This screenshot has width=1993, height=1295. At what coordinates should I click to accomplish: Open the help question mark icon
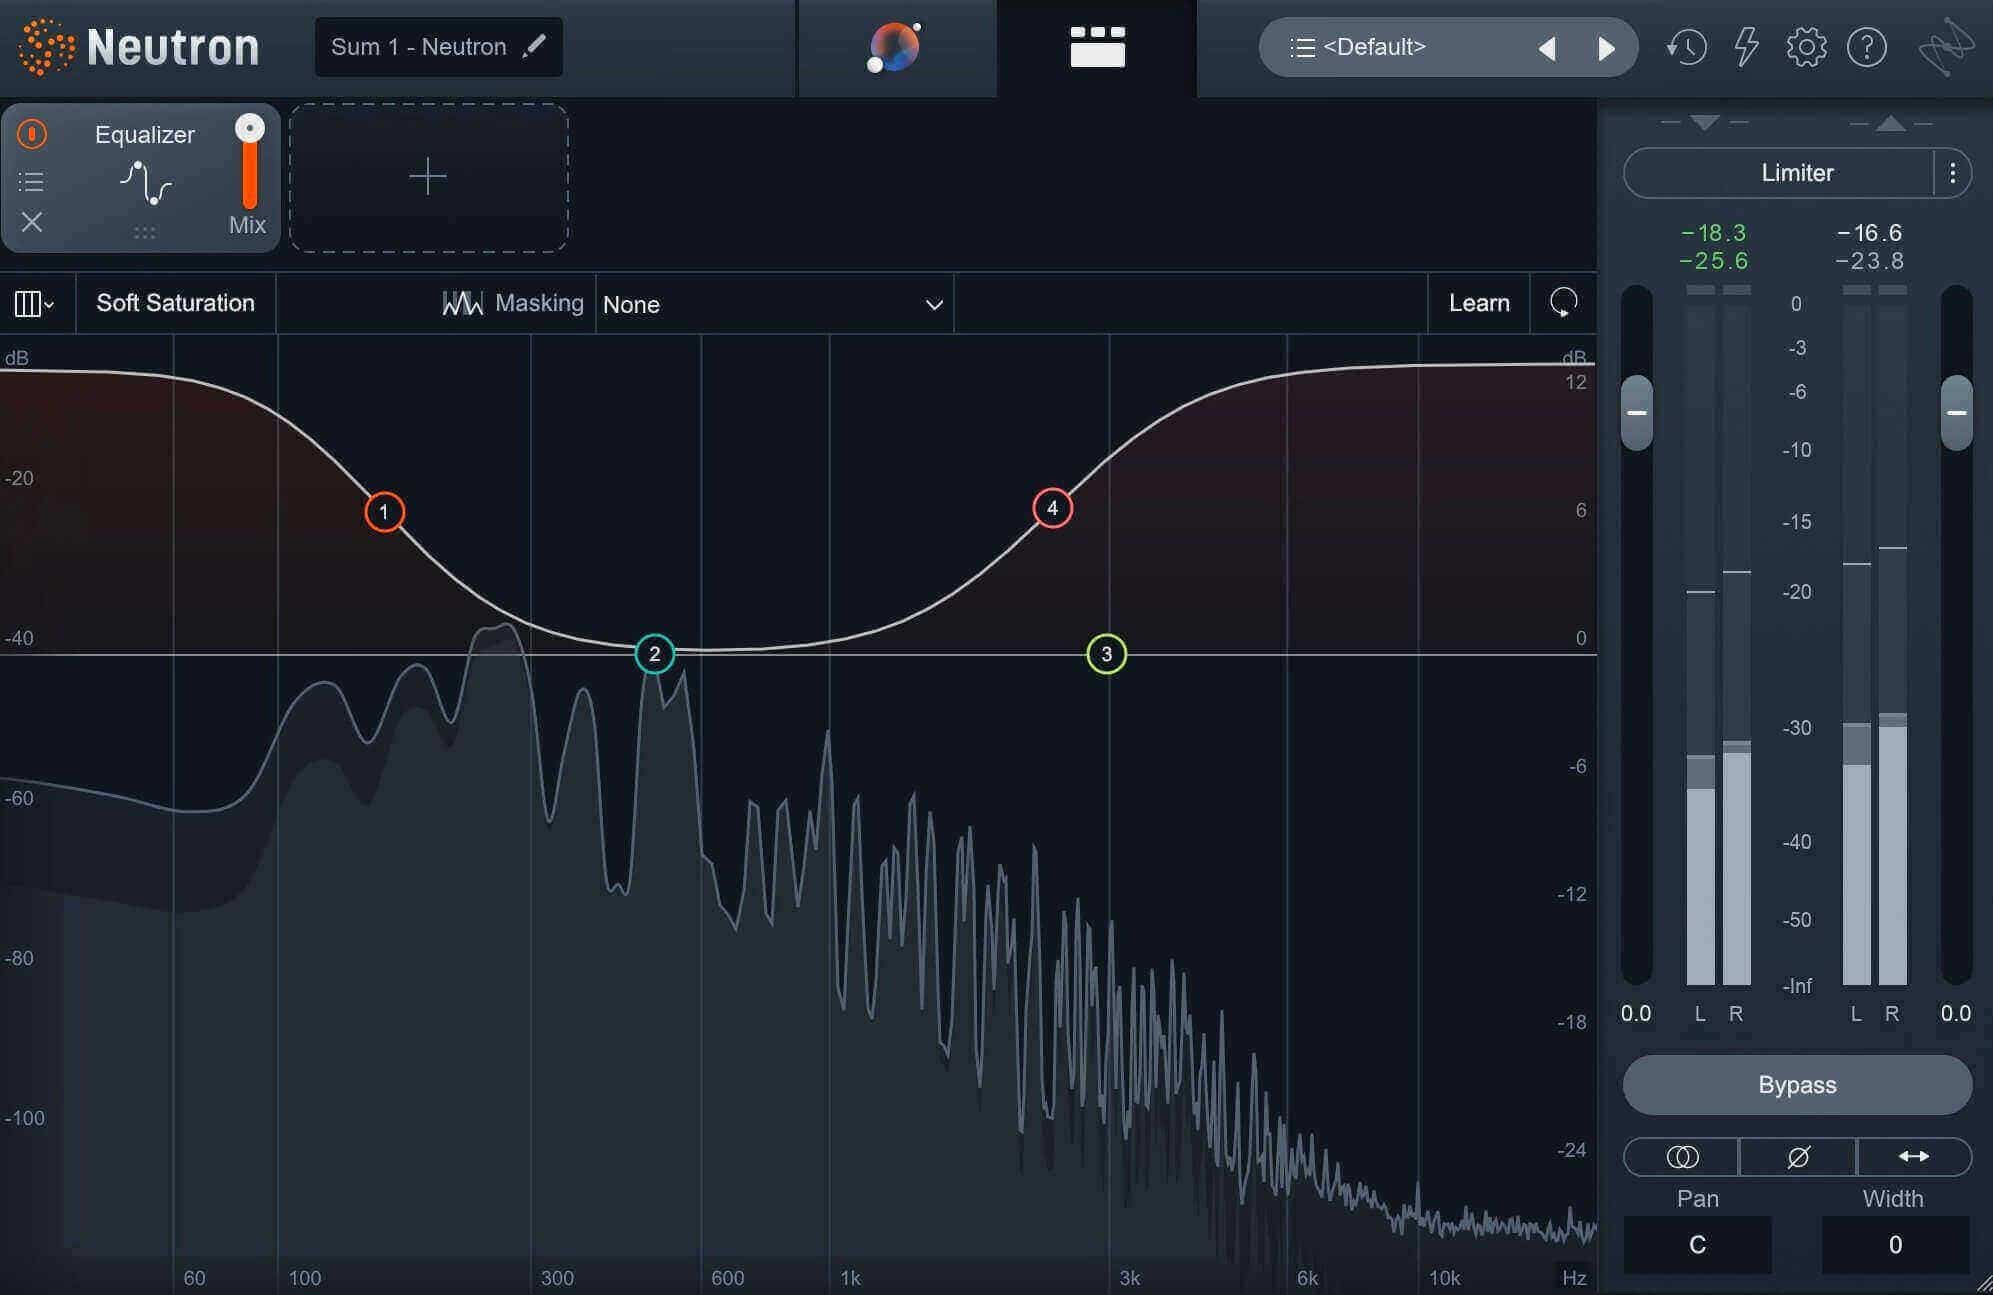tap(1866, 47)
